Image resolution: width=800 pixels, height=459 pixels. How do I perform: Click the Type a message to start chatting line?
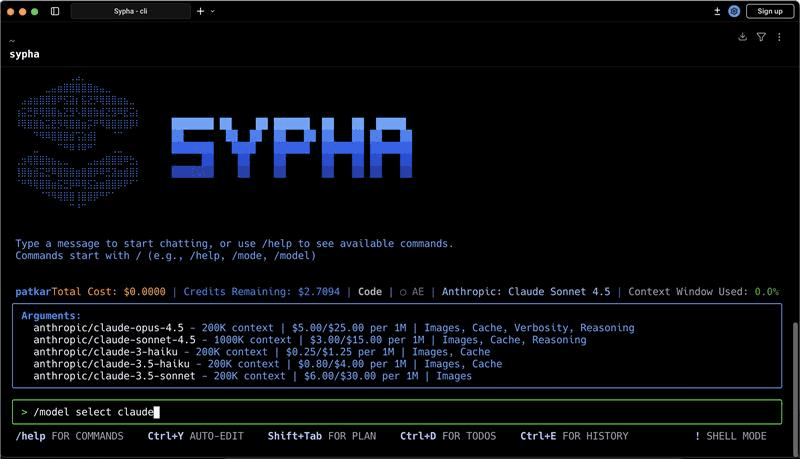(x=234, y=243)
